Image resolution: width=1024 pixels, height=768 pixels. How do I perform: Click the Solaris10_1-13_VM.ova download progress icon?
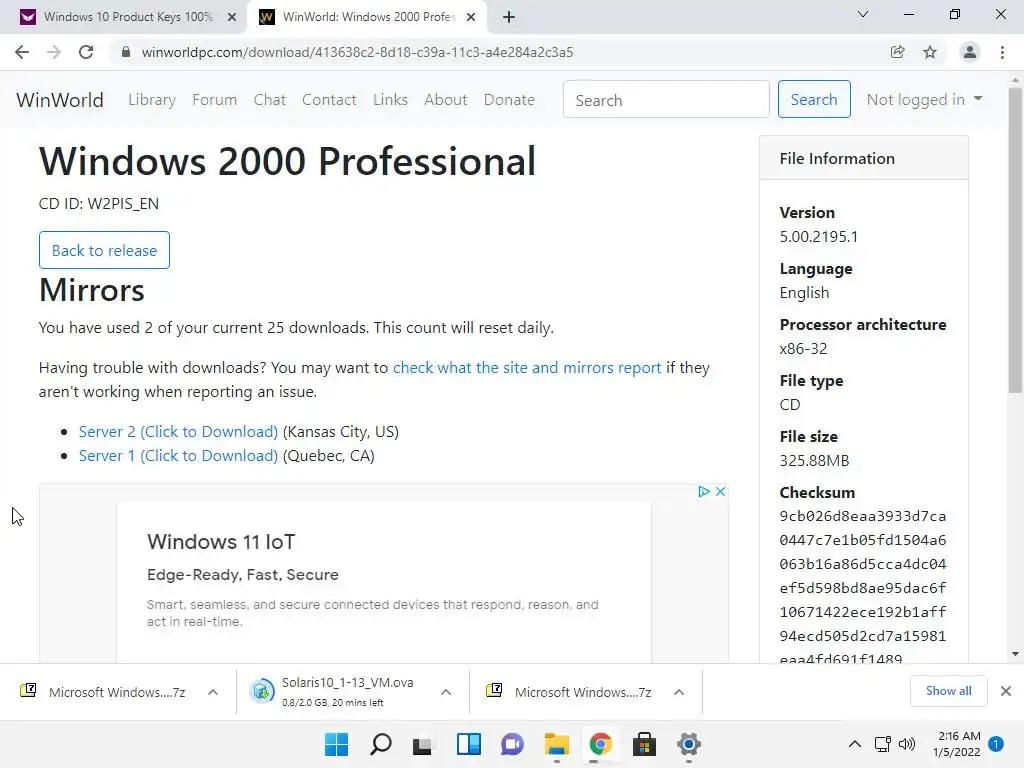[x=263, y=691]
